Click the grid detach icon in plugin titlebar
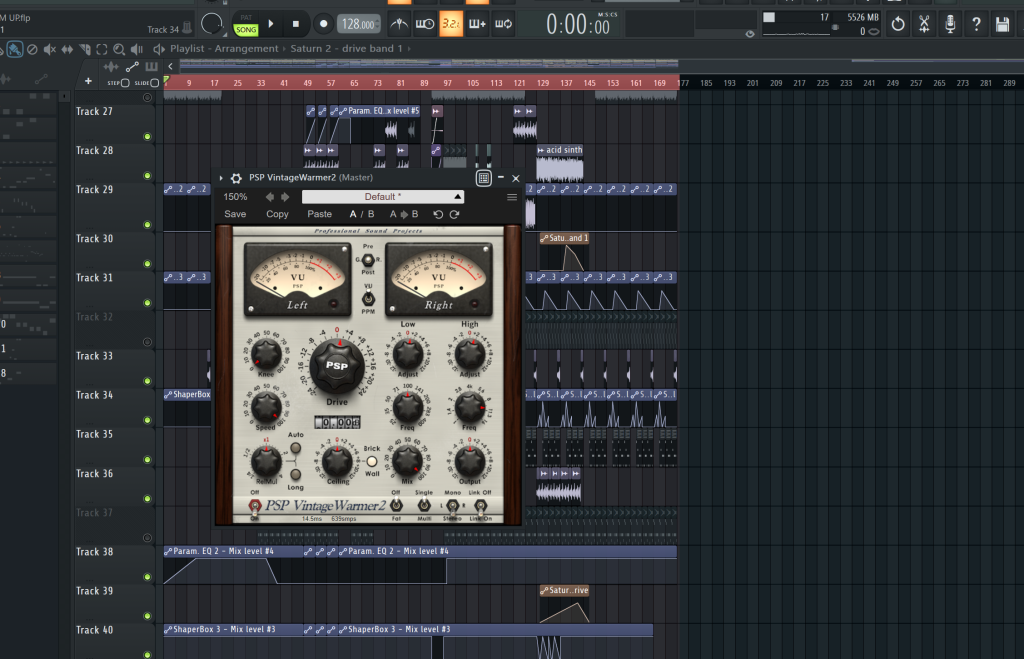Viewport: 1024px width, 659px height. pyautogui.click(x=483, y=178)
